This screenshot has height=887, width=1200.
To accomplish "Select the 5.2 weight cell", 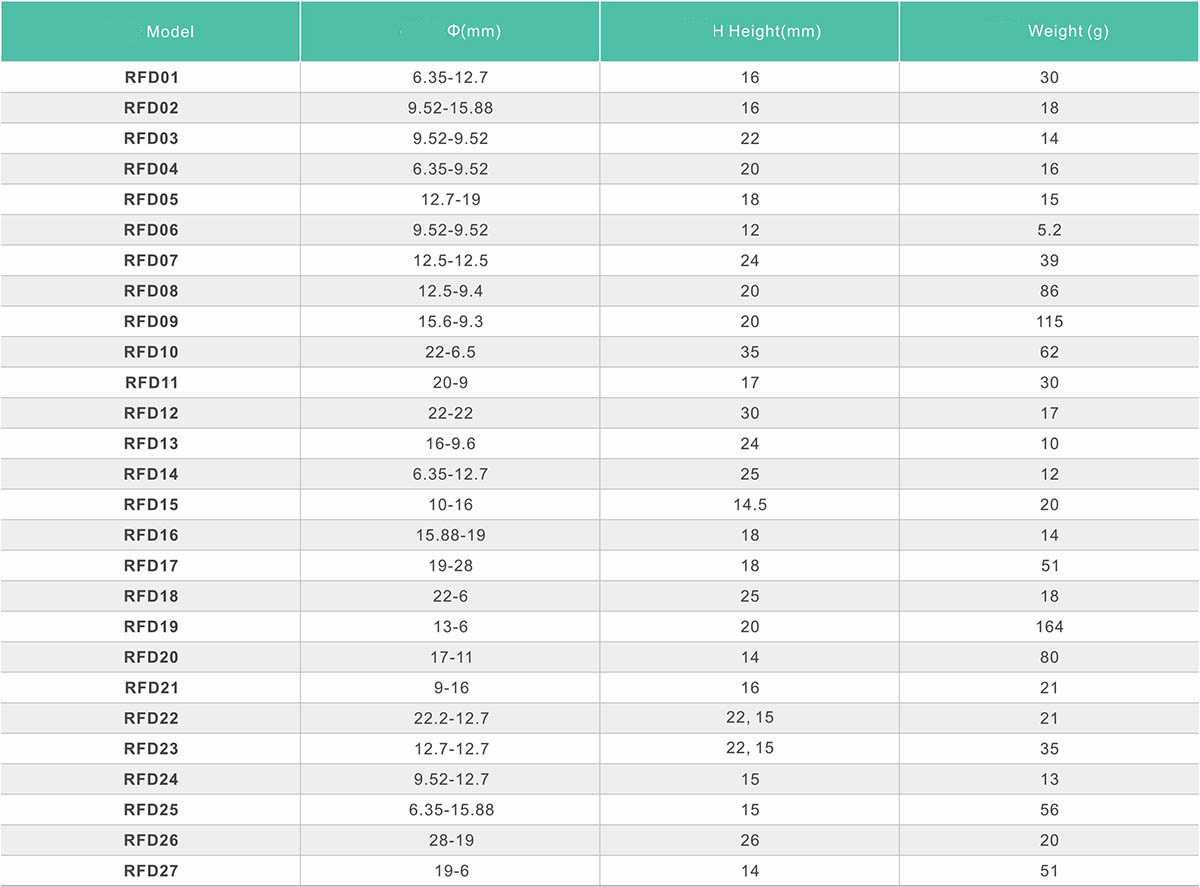I will pyautogui.click(x=1050, y=230).
